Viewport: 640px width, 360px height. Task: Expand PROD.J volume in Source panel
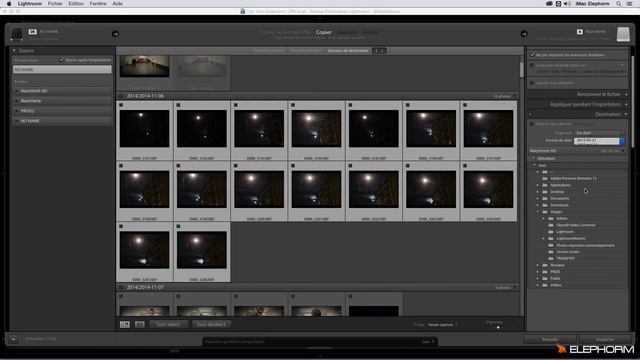tap(17, 111)
